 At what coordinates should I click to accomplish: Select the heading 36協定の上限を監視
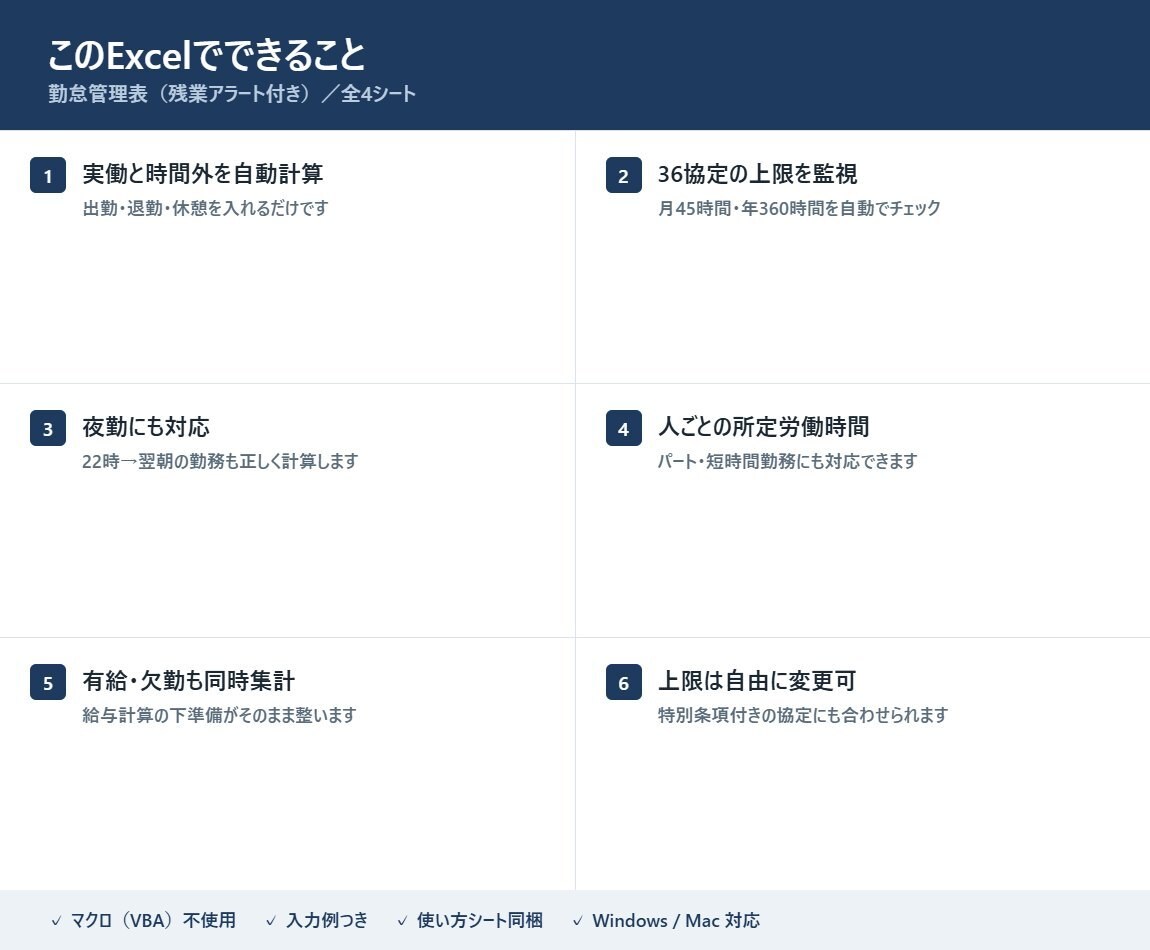[758, 174]
